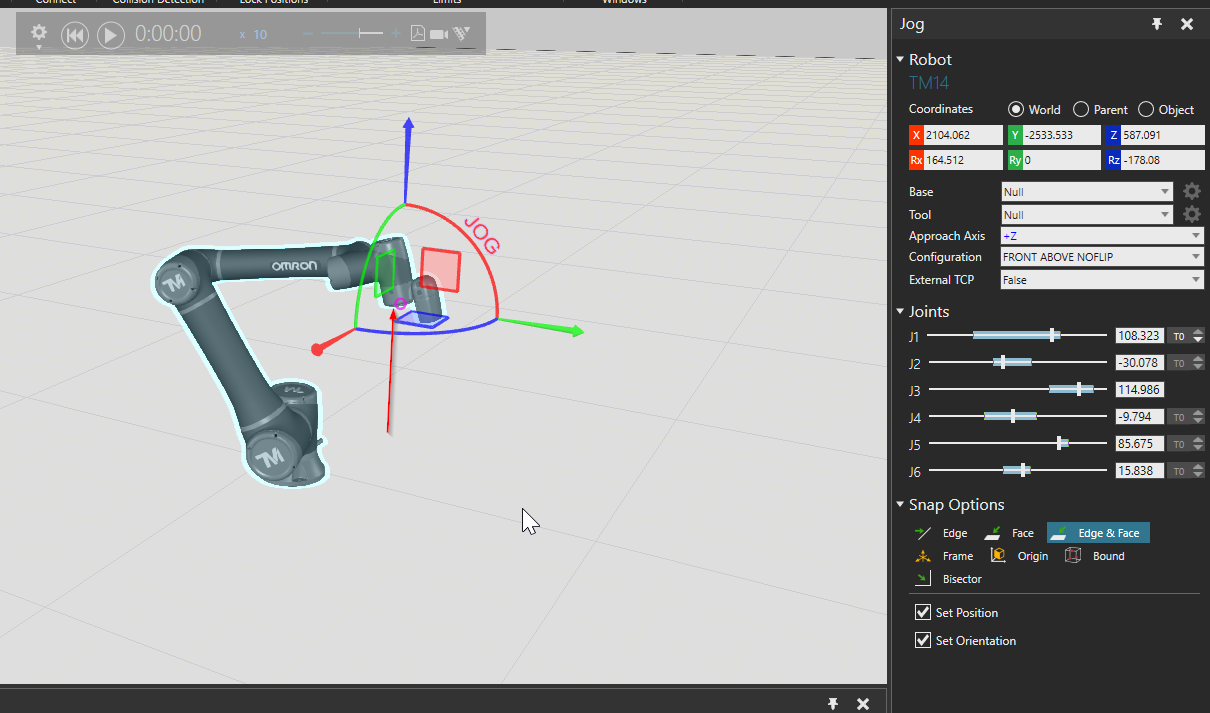
Task: Click the X coordinate field
Action: click(962, 135)
